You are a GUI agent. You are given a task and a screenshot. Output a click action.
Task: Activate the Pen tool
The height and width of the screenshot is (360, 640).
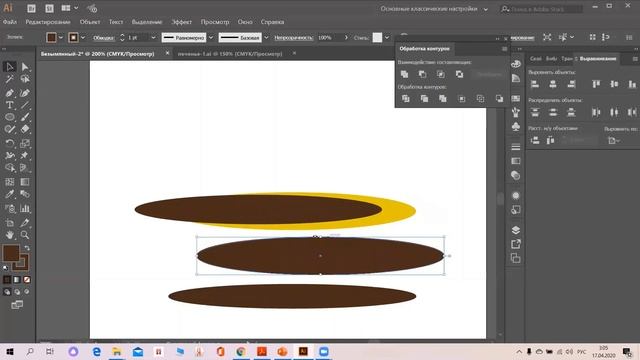point(10,93)
